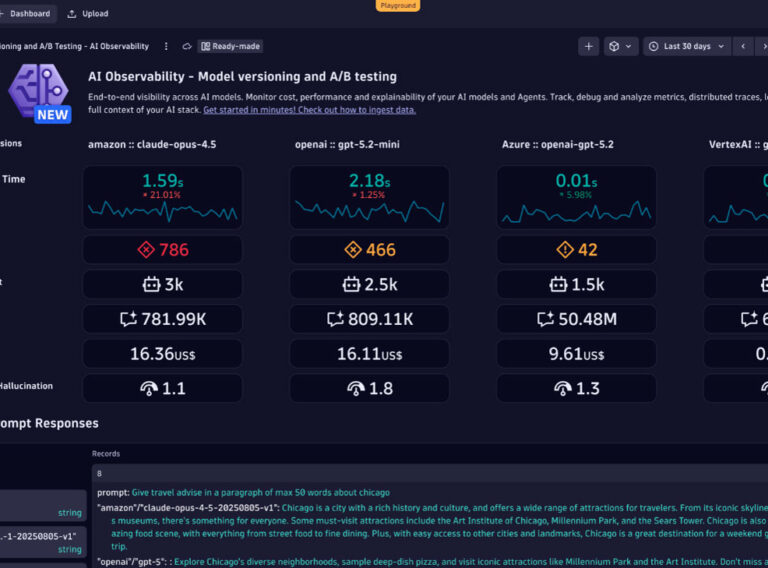Click the "amazon"/"claude-opus-4-5-20250805-v1" record key

point(189,508)
